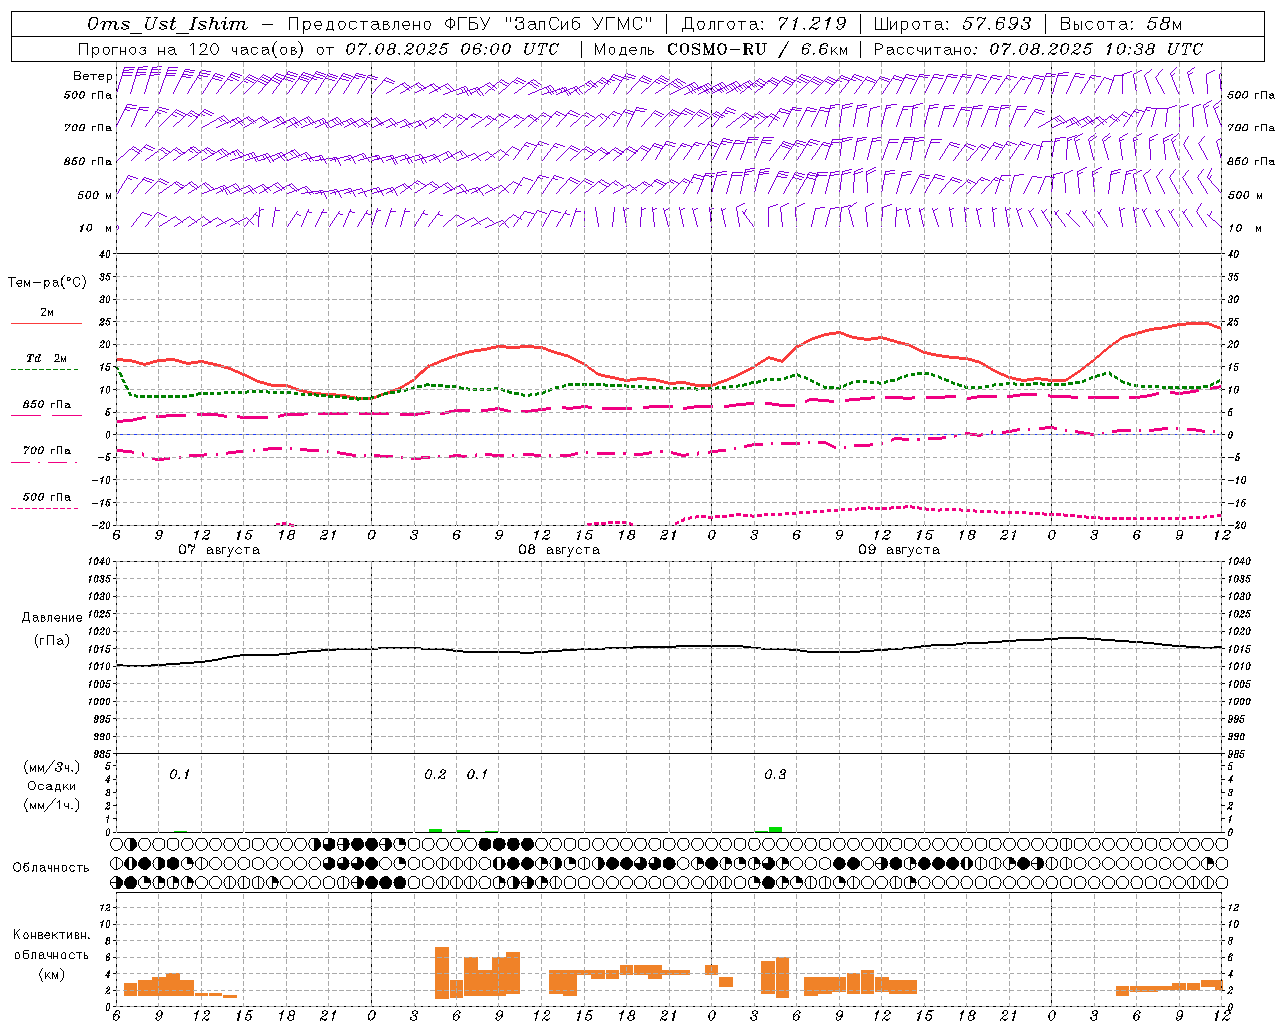Image resolution: width=1280 pixels, height=1024 pixels.
Task: Click the Конвективн. convective cloud label
Action: coord(51,935)
